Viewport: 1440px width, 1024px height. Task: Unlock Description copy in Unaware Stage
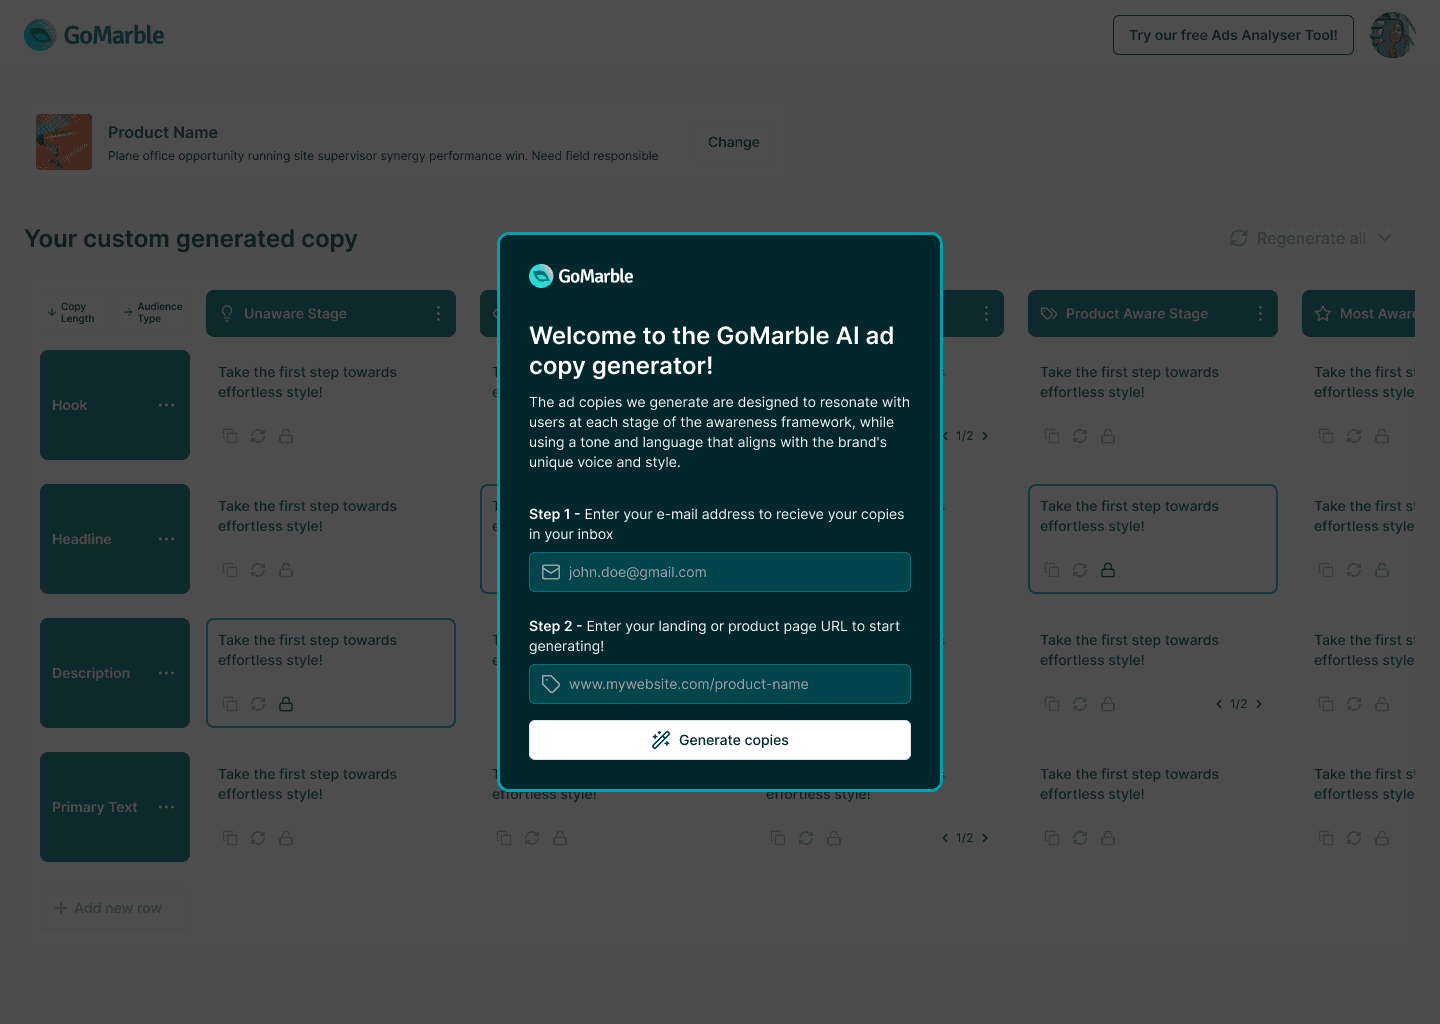[286, 704]
